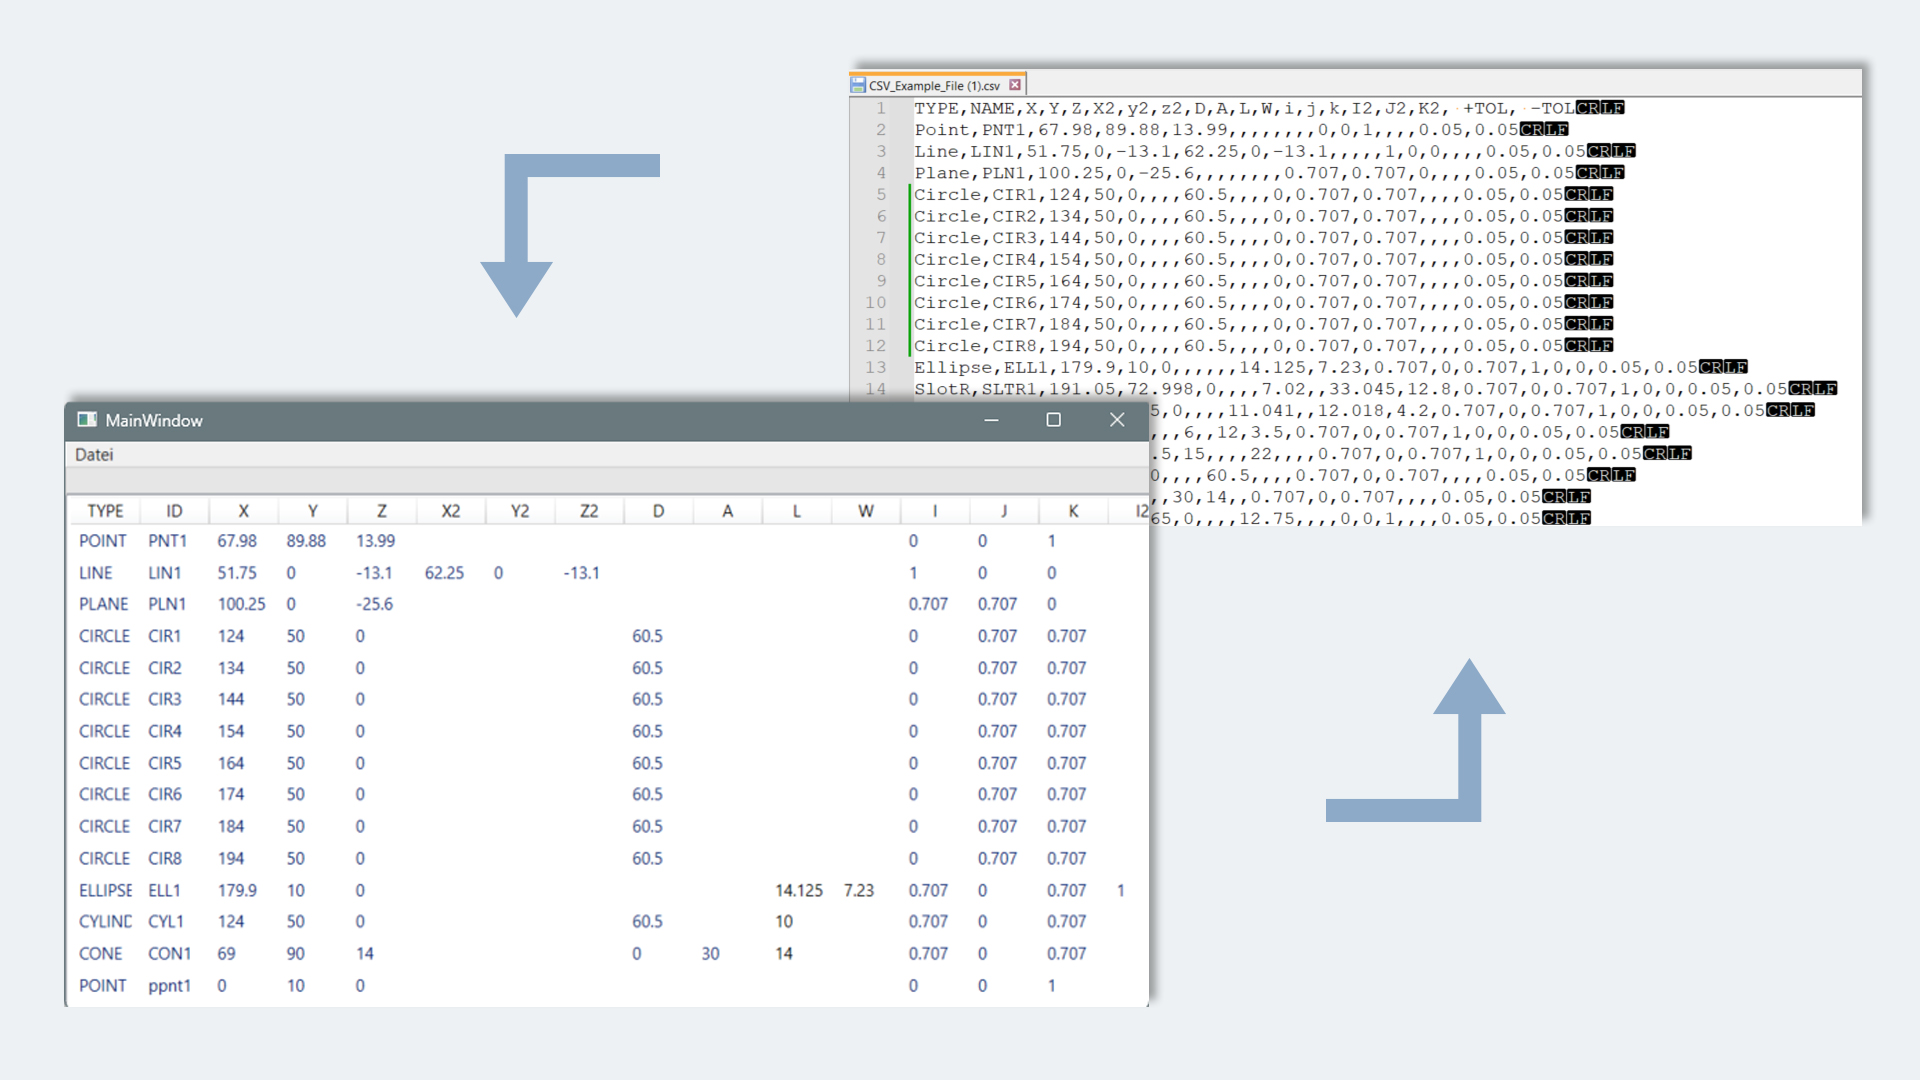1920x1080 pixels.
Task: Select the TYPE column header
Action: (x=103, y=511)
